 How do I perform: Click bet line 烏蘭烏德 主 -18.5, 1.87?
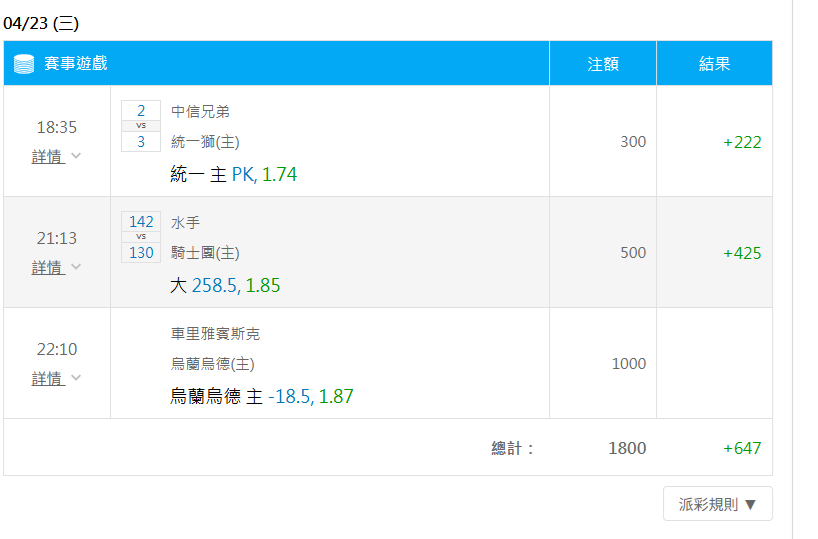261,397
